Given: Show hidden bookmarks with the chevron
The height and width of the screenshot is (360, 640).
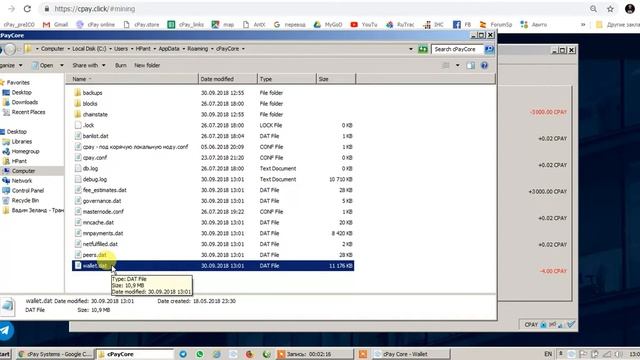Looking at the screenshot, I should (583, 24).
